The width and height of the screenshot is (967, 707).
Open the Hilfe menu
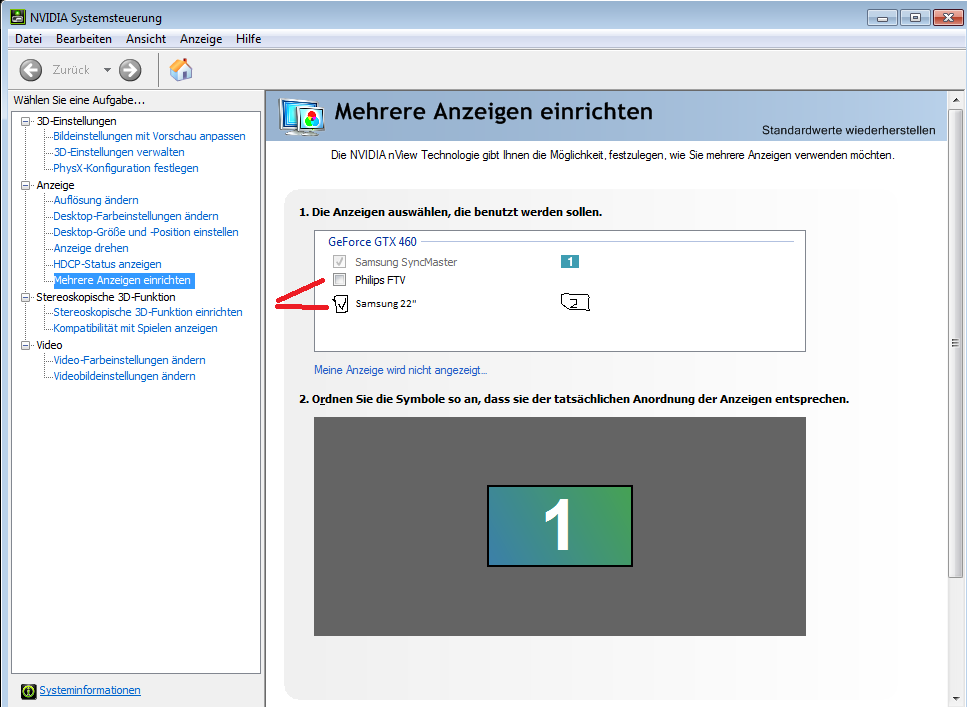click(249, 39)
